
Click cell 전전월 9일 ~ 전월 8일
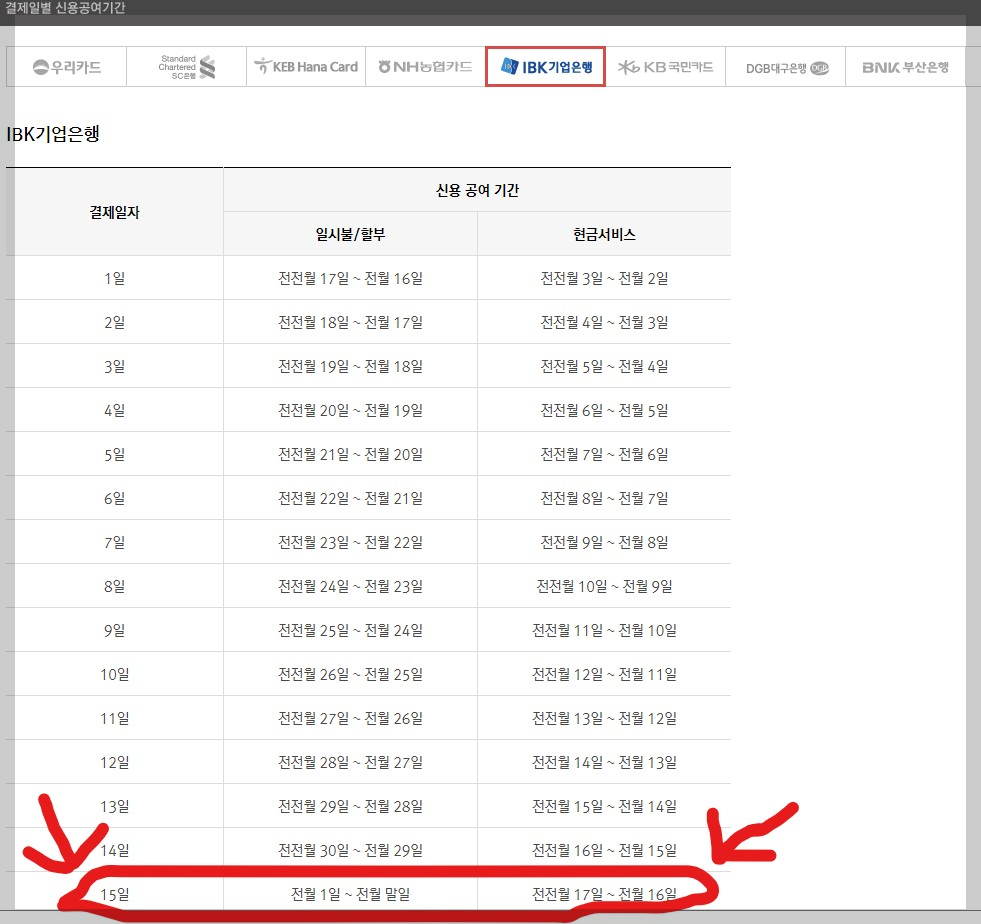pos(604,542)
